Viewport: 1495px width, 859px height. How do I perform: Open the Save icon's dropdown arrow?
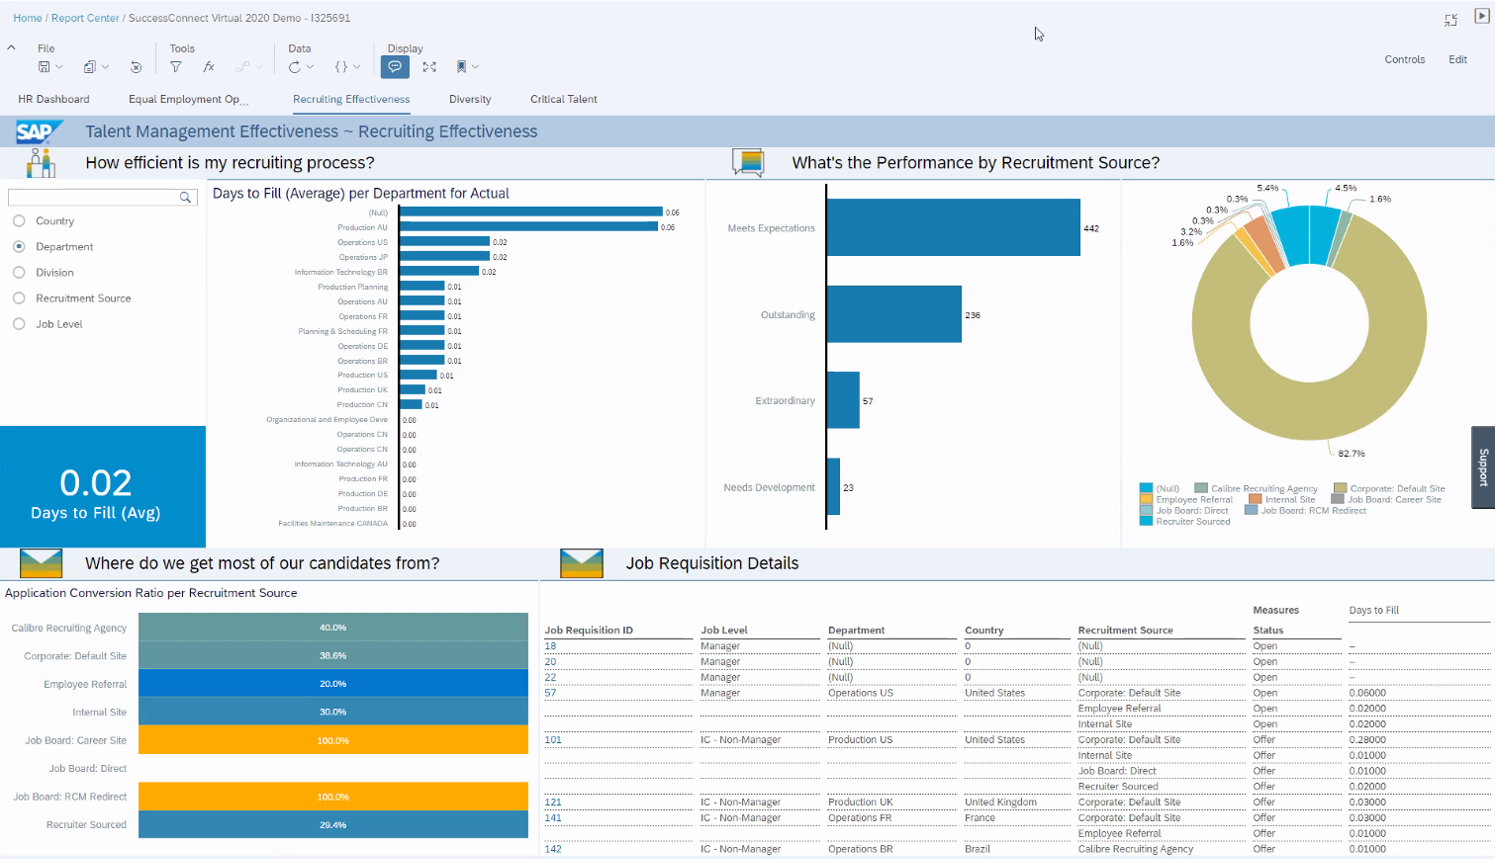[57, 66]
